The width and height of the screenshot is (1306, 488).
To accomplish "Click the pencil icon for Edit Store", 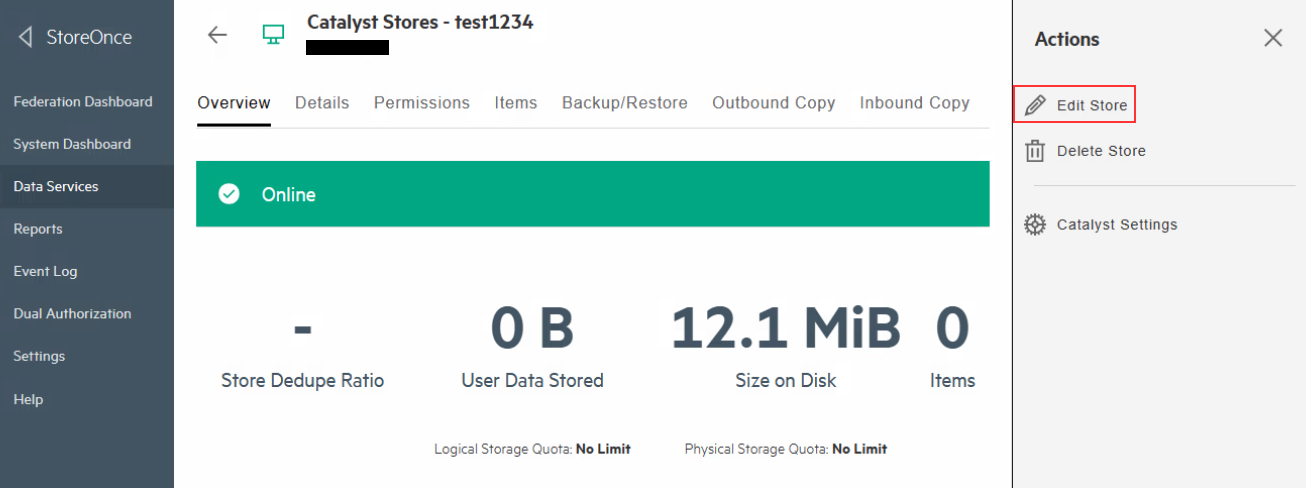I will (1036, 105).
